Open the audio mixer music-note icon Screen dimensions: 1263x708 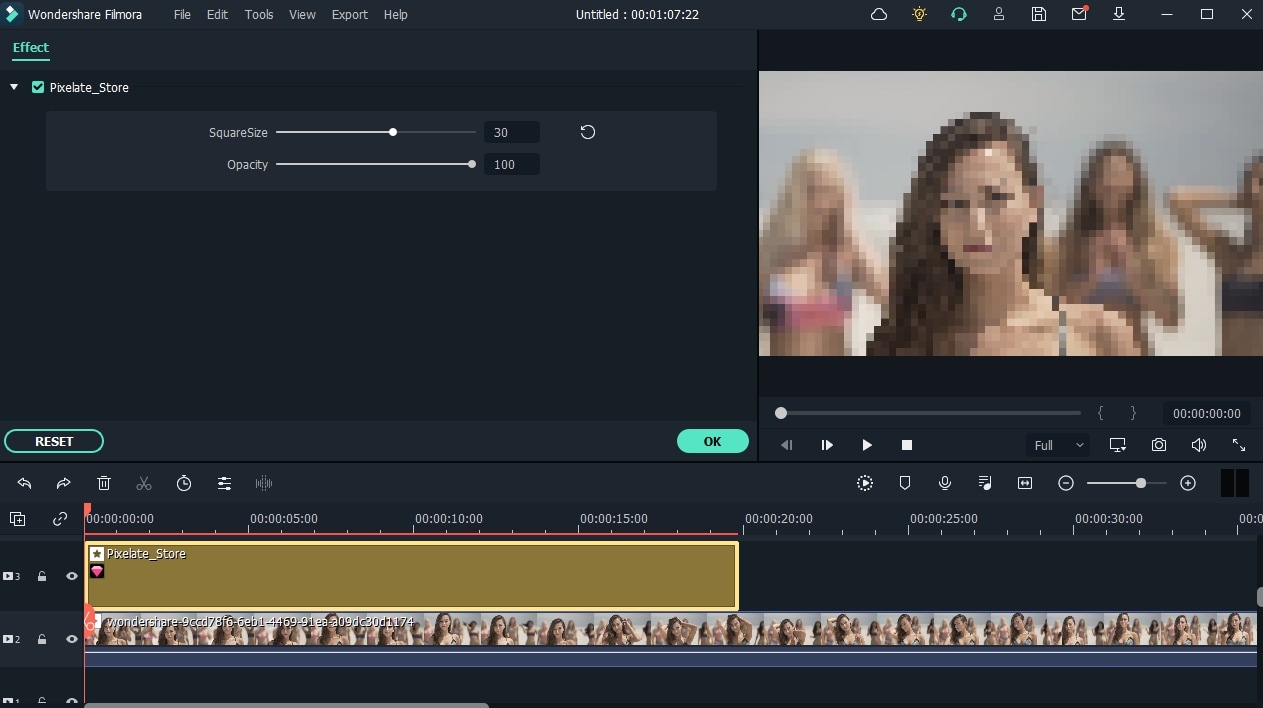[x=985, y=483]
